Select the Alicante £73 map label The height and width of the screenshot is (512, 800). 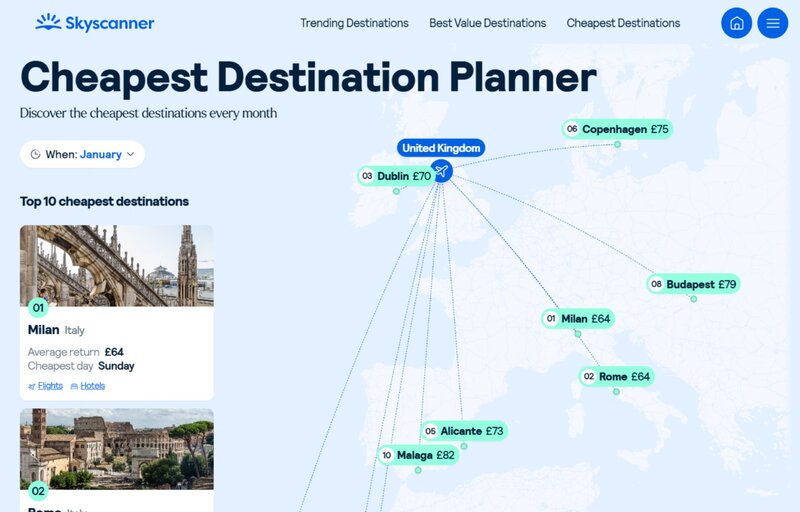pos(464,431)
